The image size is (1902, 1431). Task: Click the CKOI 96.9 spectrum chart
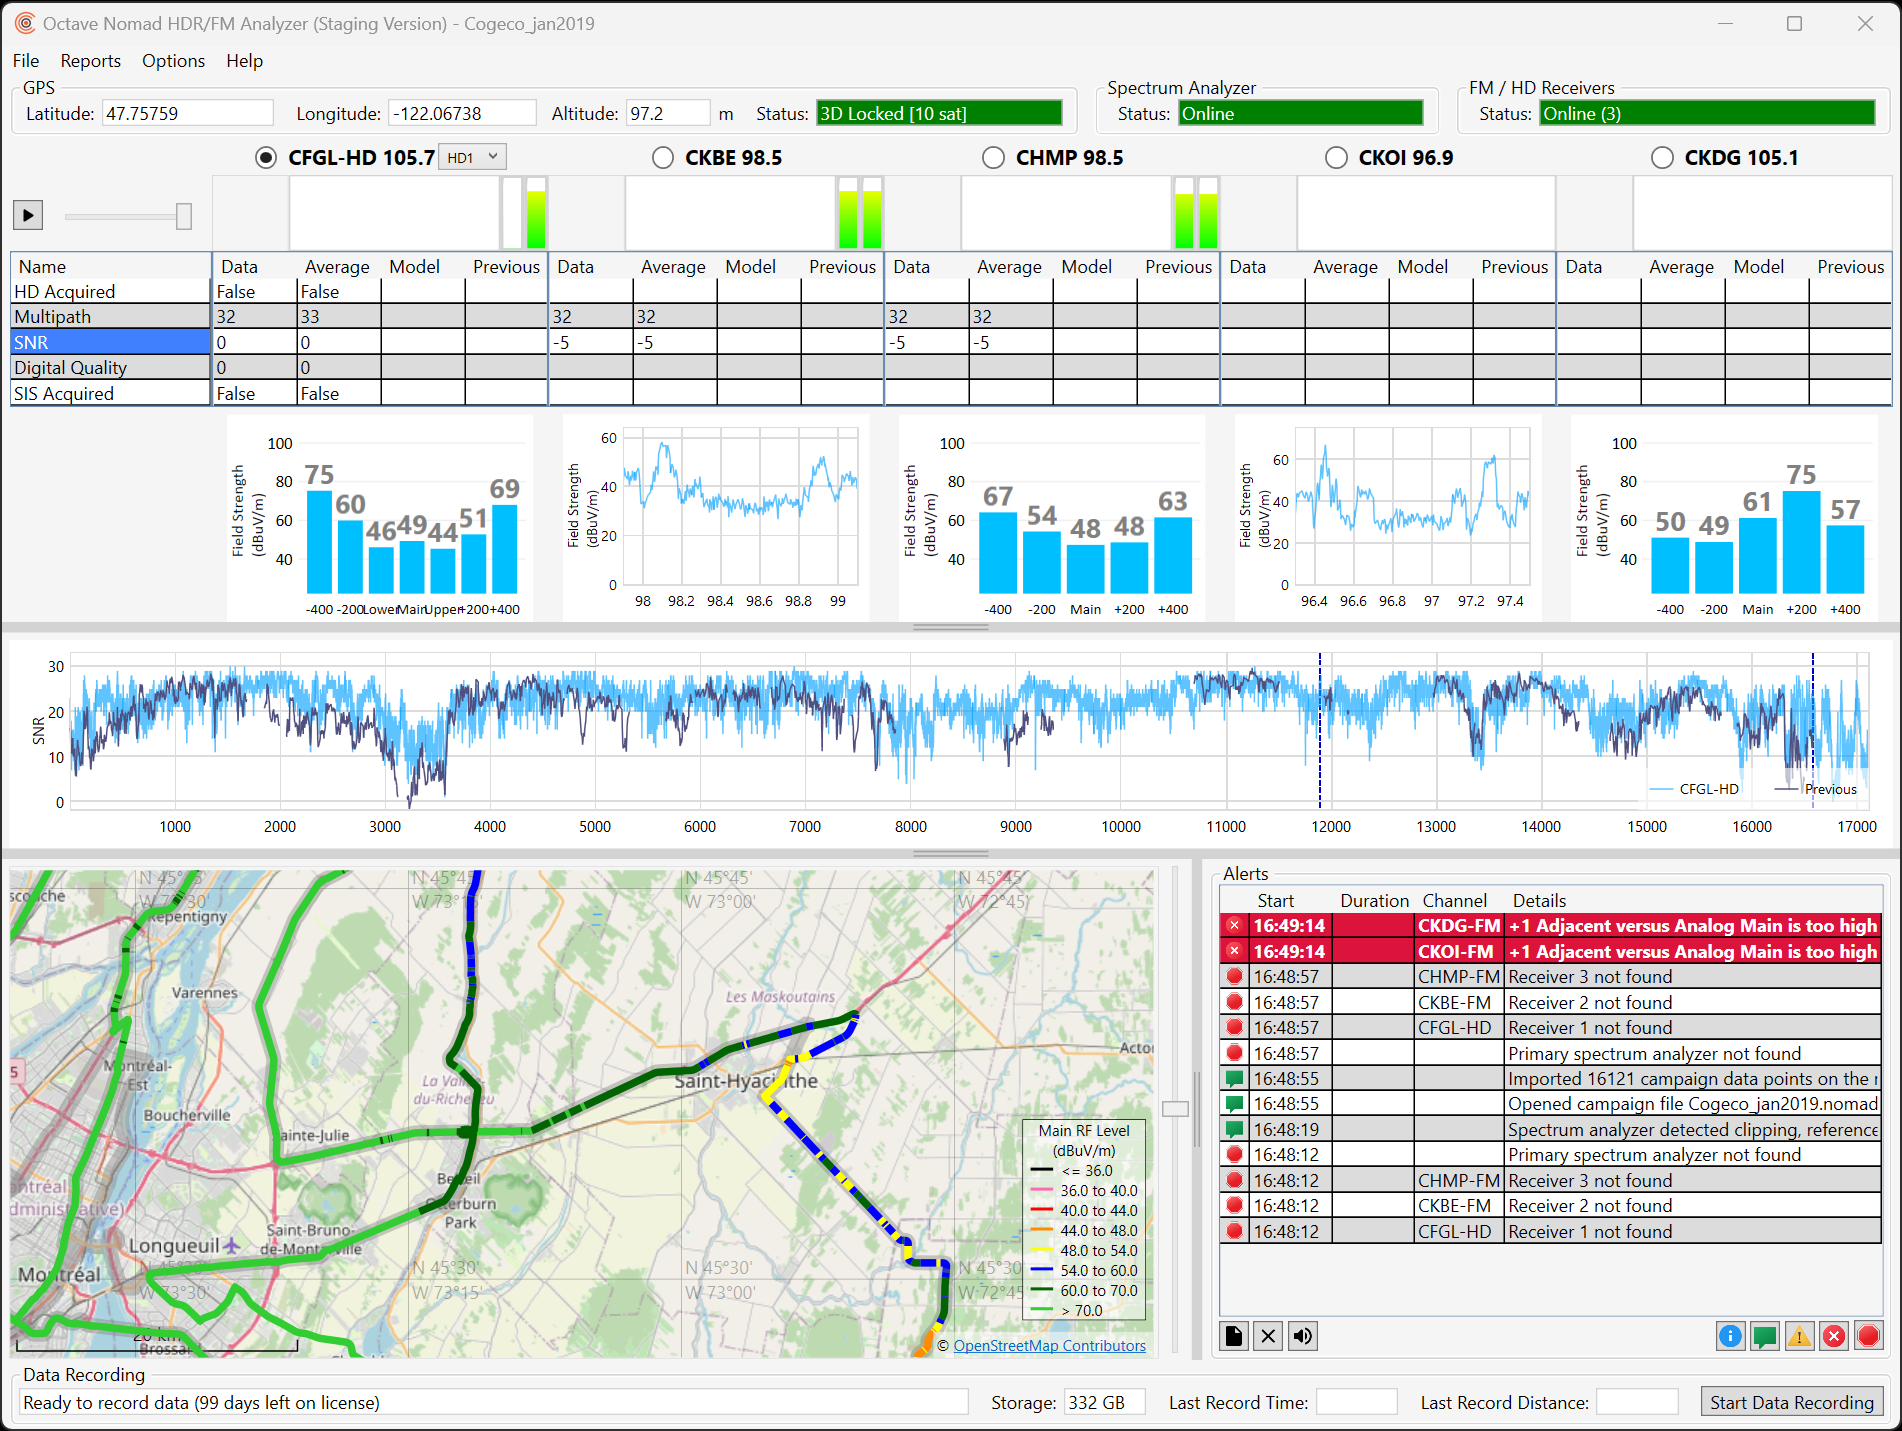coord(1387,518)
